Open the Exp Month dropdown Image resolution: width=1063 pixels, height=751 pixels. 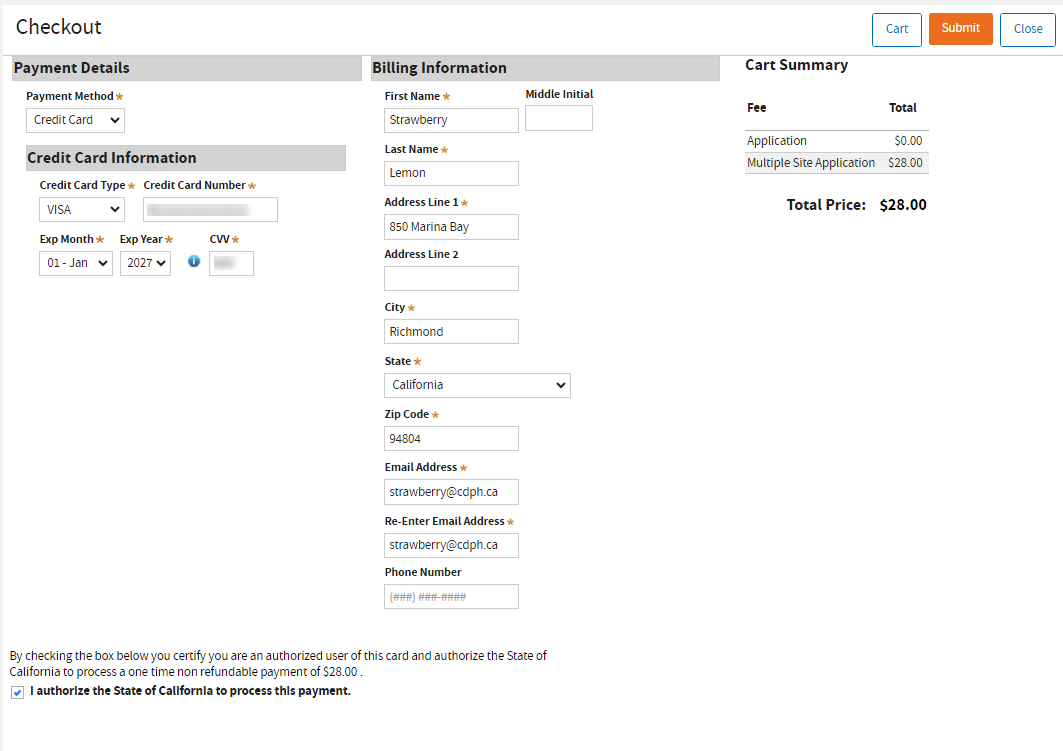pos(76,264)
